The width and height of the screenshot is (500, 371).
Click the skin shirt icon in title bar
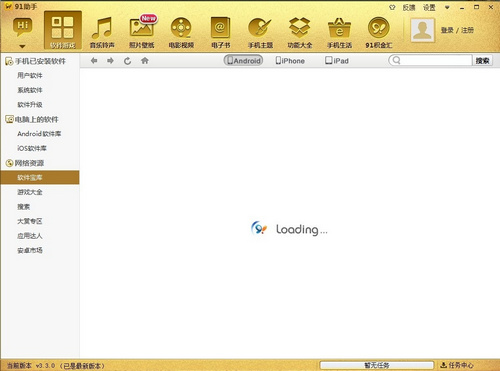click(x=392, y=7)
